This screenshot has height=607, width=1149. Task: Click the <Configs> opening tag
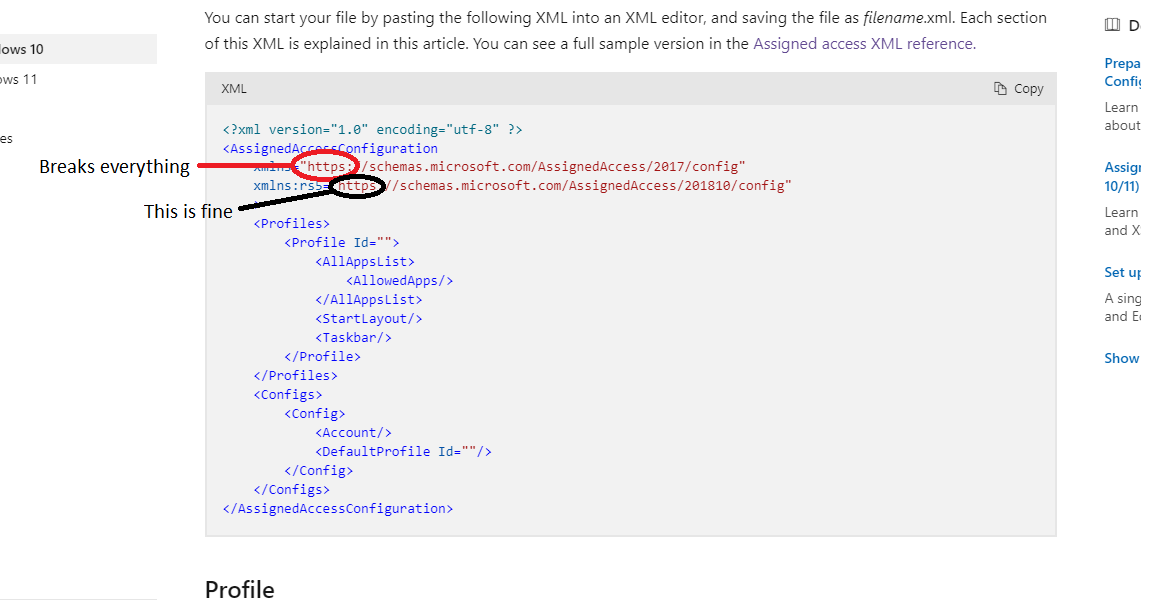point(288,395)
